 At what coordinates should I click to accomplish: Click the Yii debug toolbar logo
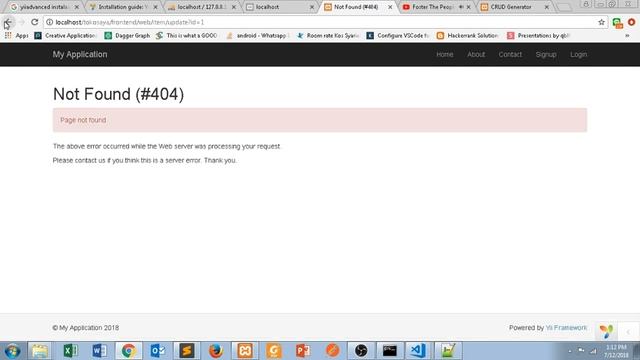tap(606, 331)
